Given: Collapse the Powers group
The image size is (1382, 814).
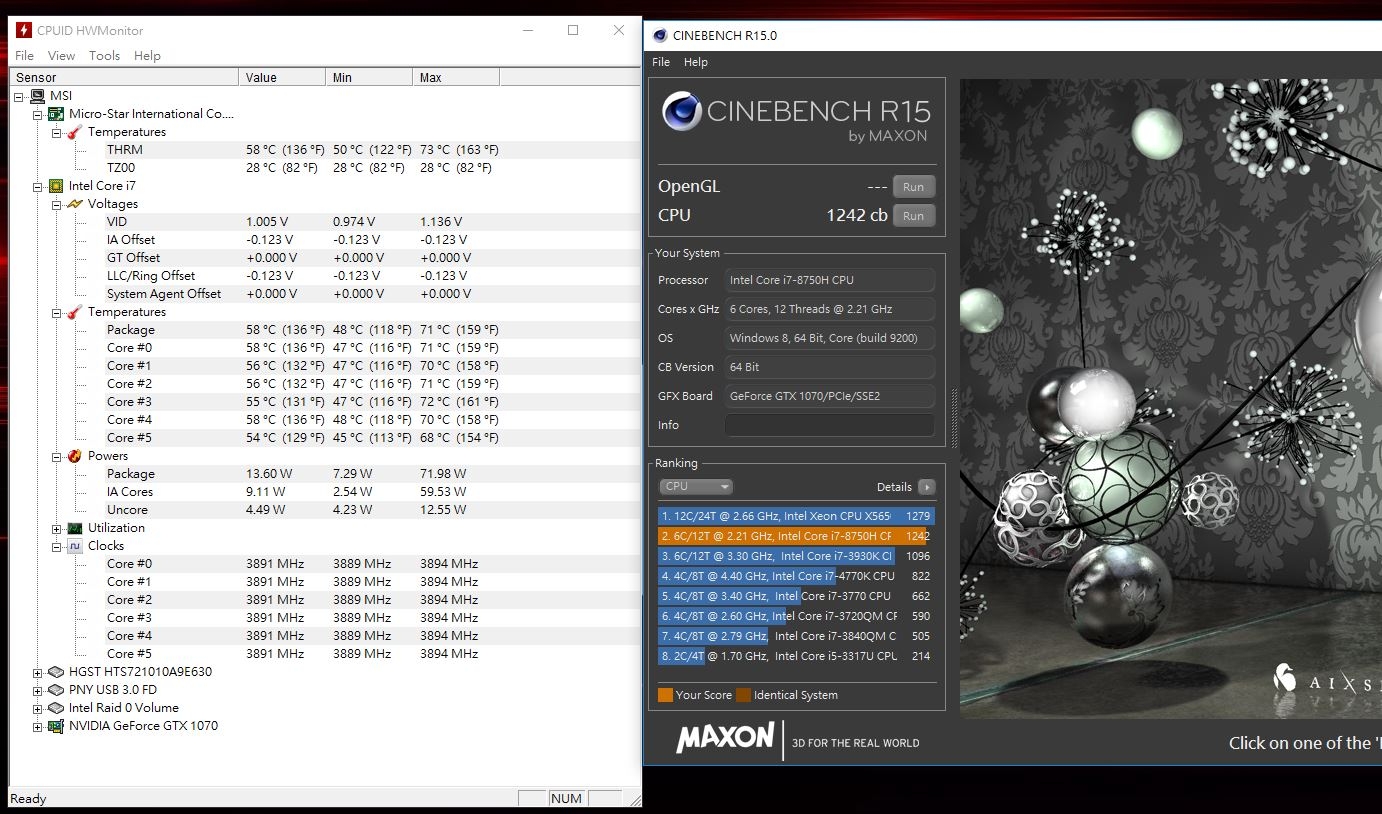Looking at the screenshot, I should point(57,456).
